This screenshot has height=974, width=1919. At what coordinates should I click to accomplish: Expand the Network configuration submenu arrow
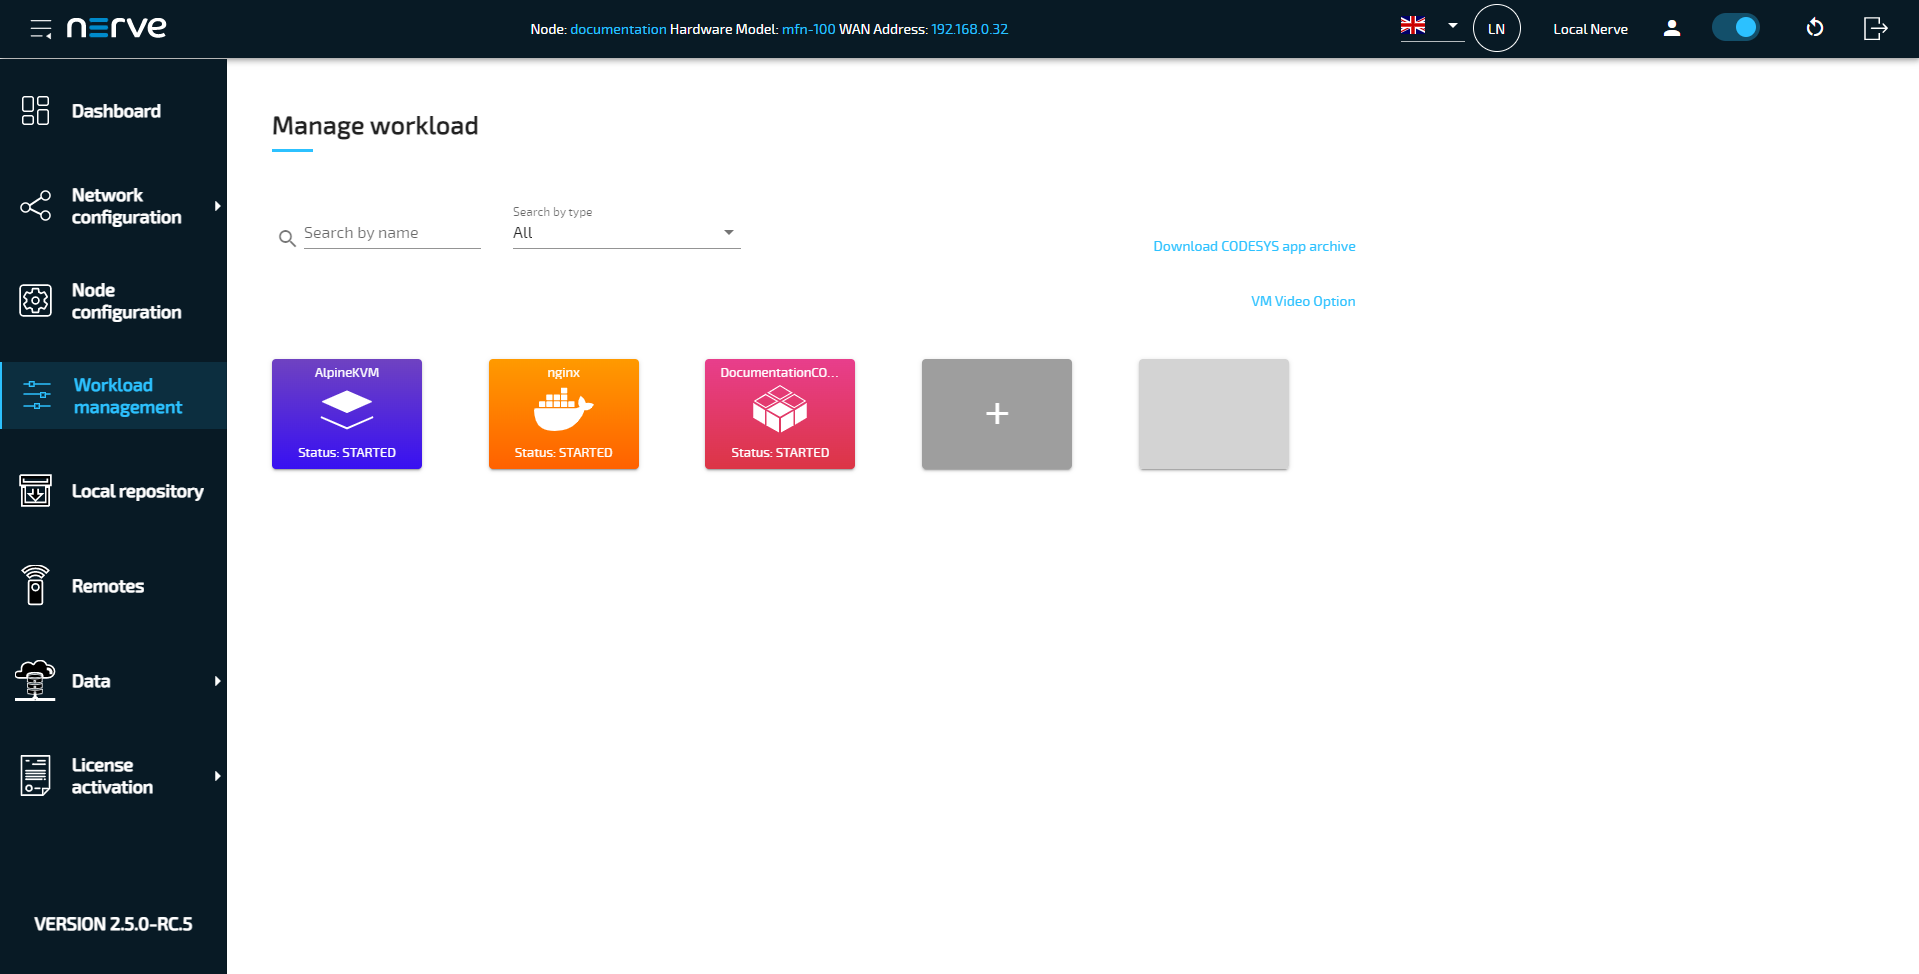coord(217,206)
